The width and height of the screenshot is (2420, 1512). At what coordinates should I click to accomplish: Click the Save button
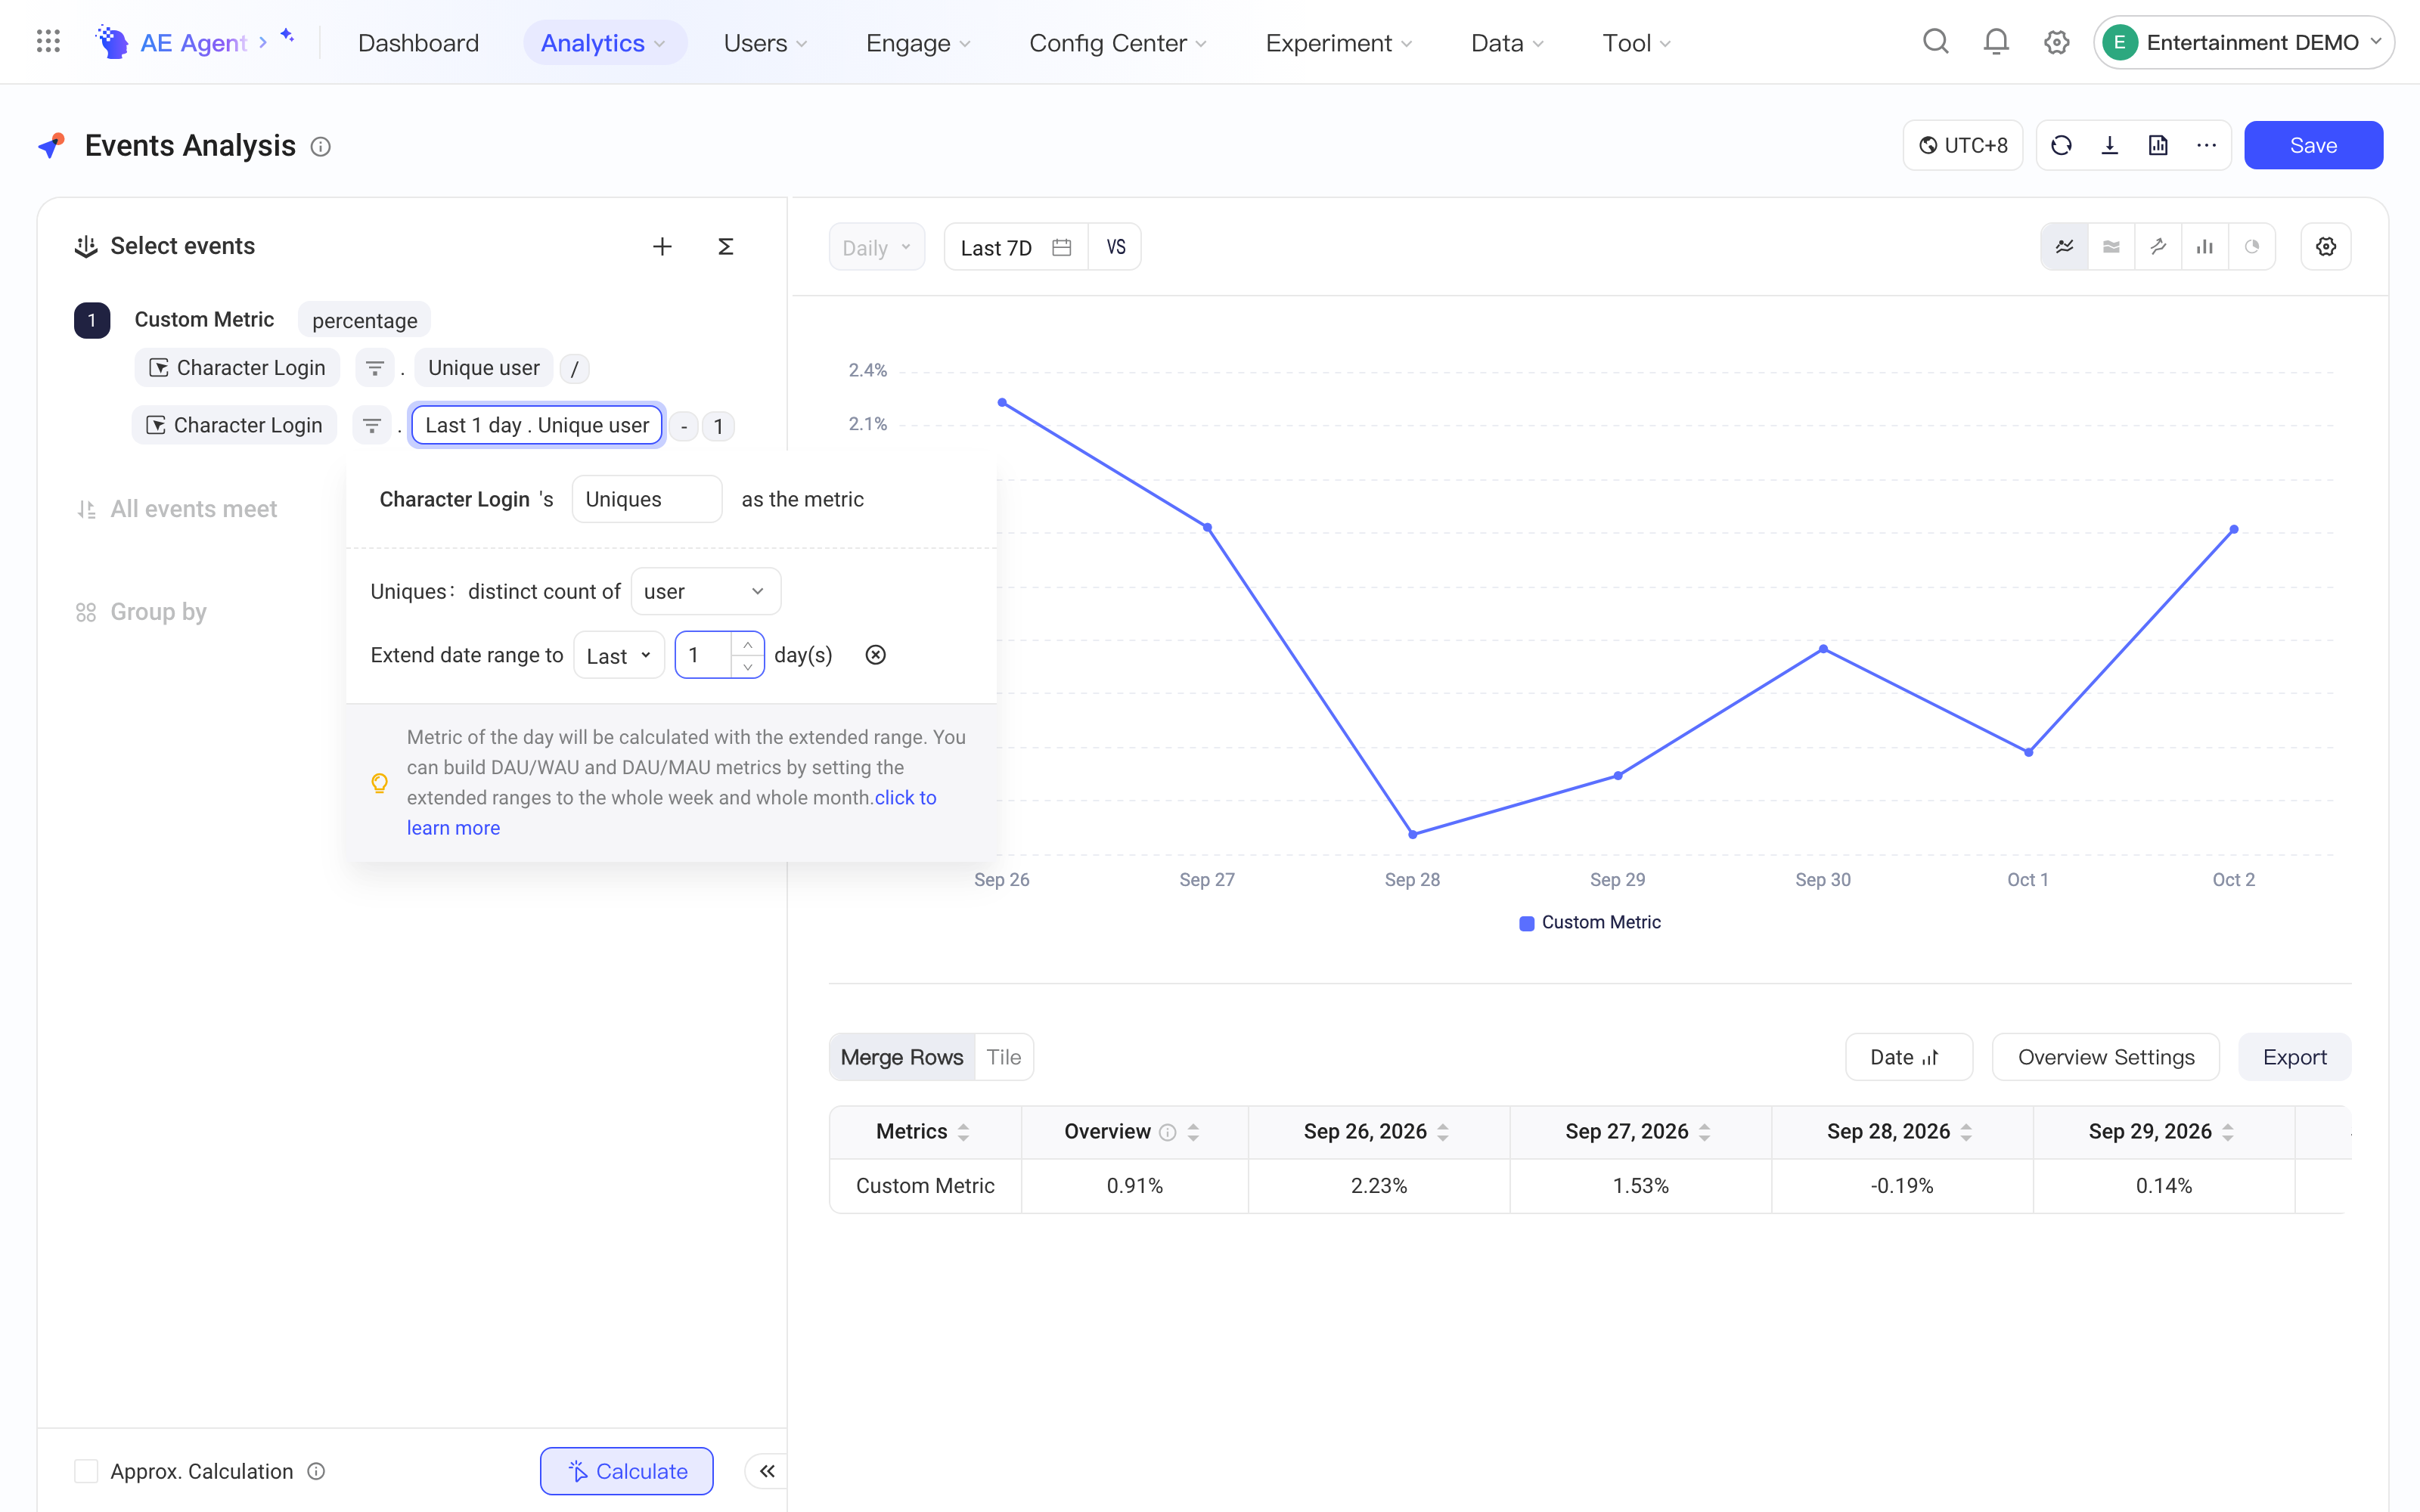[x=2313, y=146]
